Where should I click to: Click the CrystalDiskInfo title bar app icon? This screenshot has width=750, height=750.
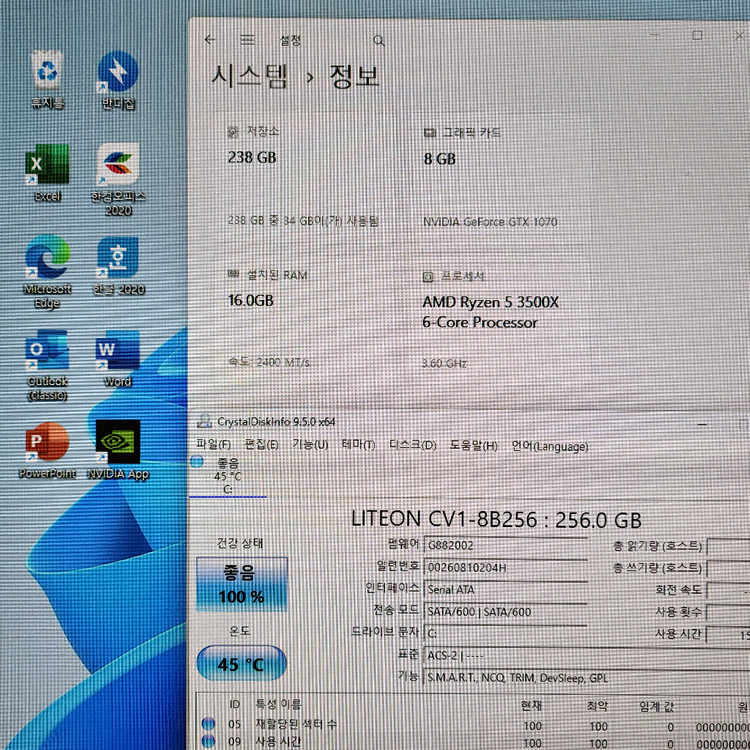click(x=204, y=421)
